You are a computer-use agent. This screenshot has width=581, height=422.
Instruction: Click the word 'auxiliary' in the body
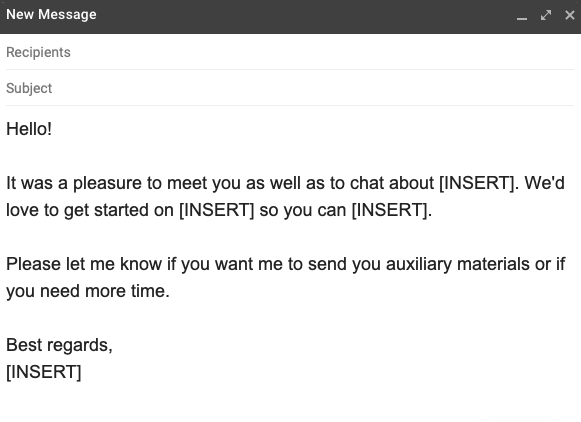pos(419,264)
